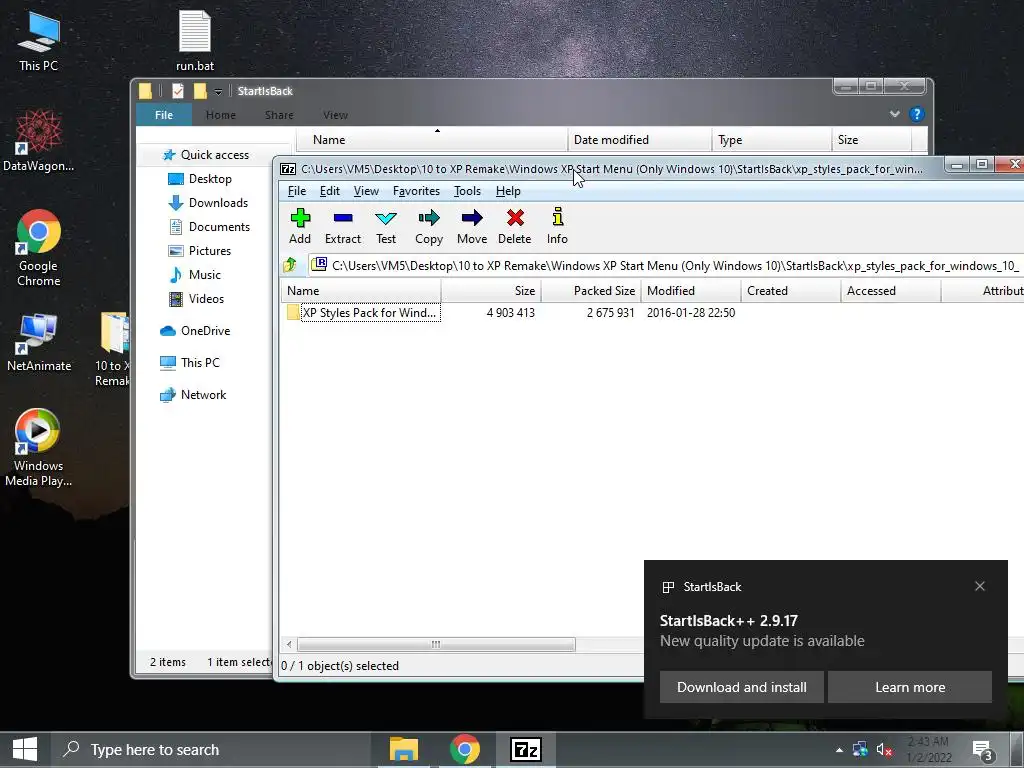Show hidden system tray icons
Screen dimensions: 1024x768
839,750
